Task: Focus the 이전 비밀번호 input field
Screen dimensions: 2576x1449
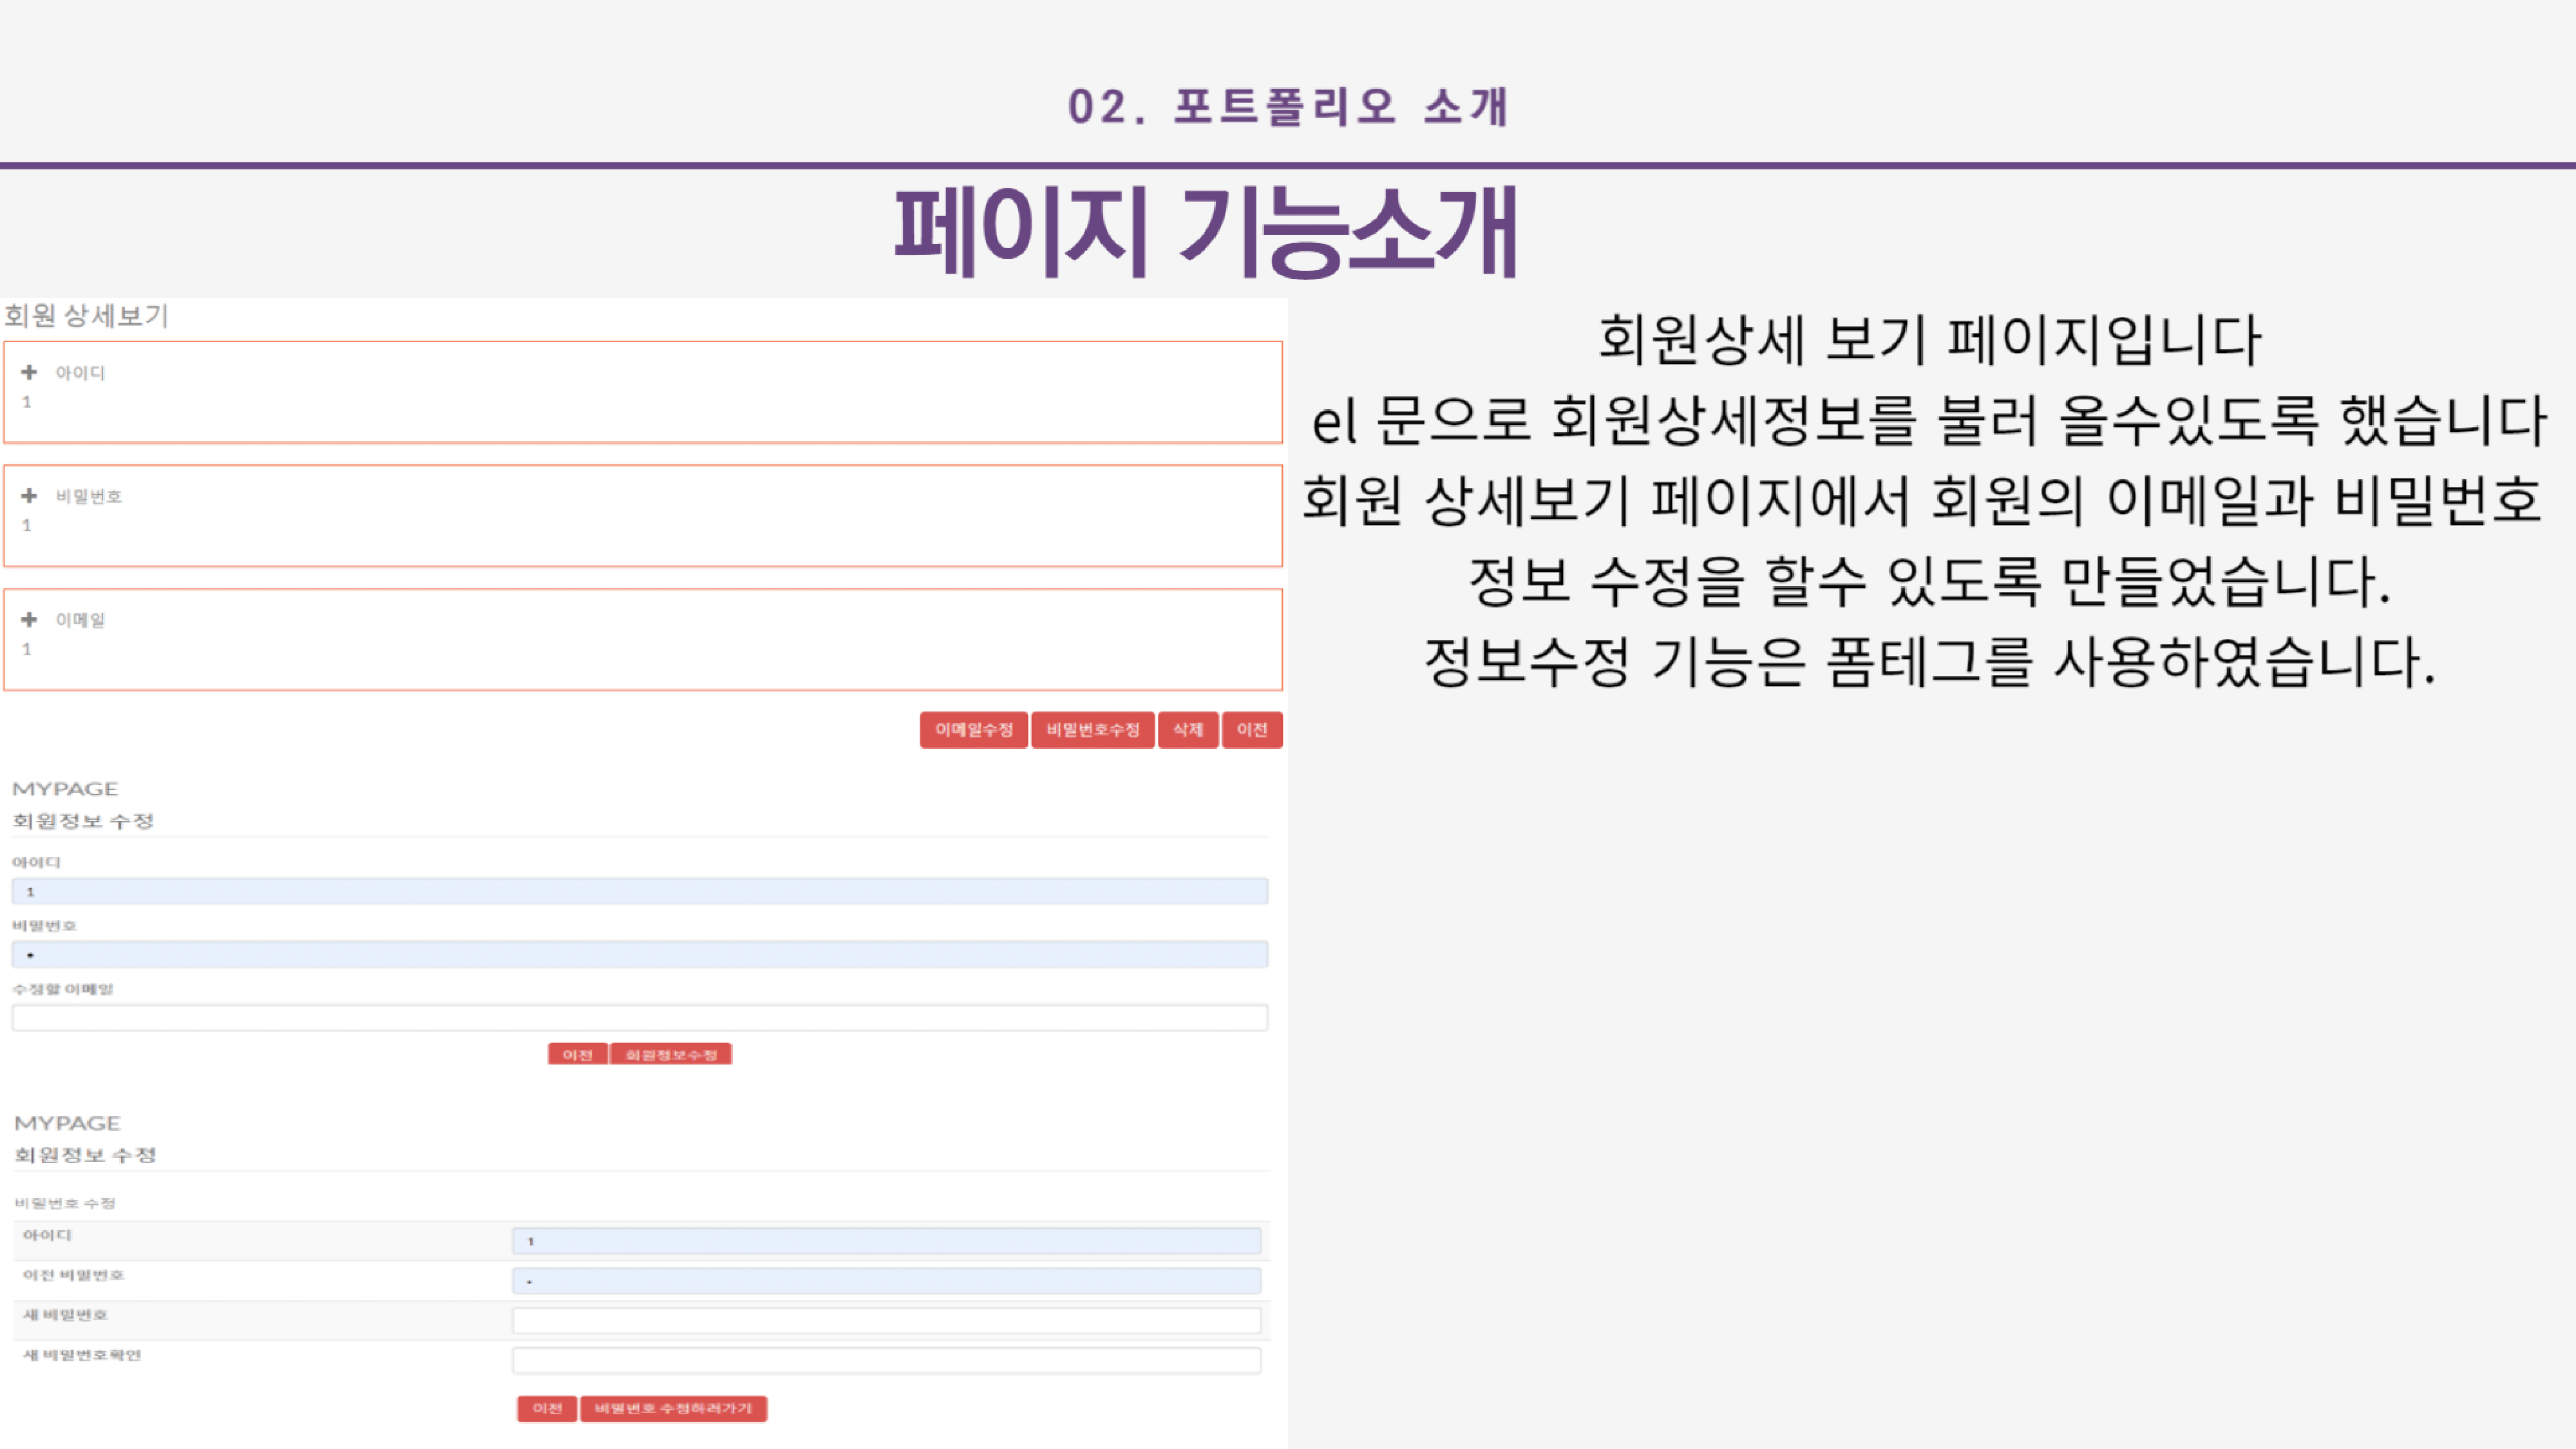Action: 886,1281
